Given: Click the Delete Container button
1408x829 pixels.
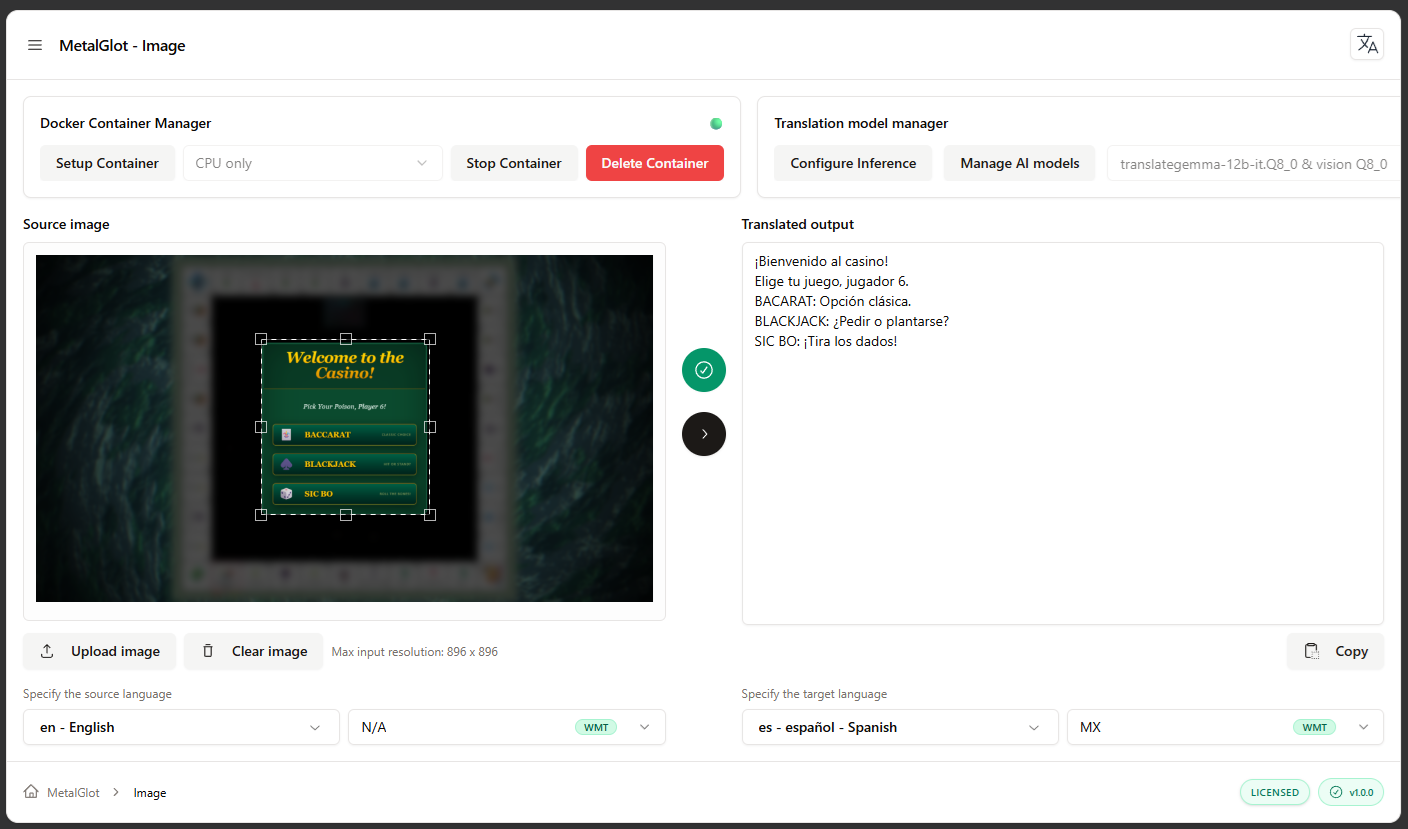Looking at the screenshot, I should [655, 162].
